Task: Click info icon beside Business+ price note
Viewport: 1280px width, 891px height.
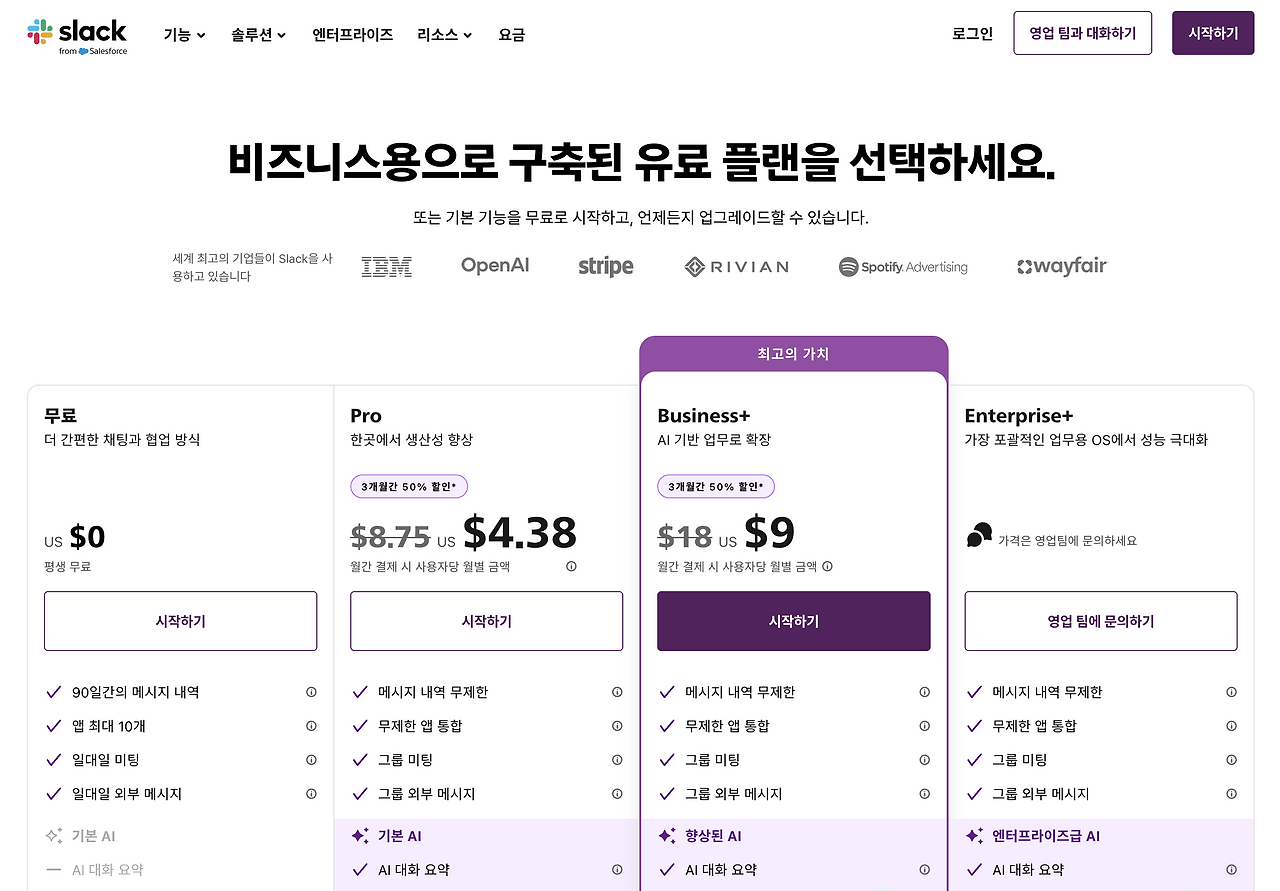Action: click(x=827, y=566)
